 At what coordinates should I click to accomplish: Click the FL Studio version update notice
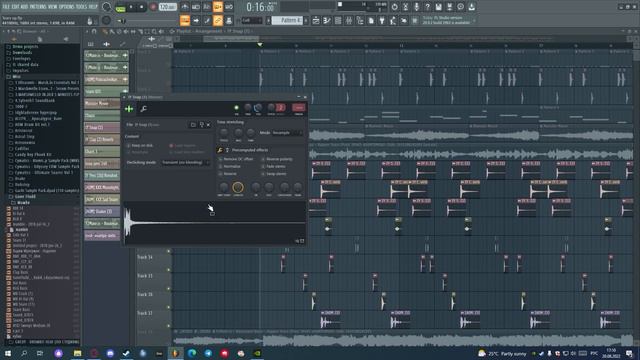pyautogui.click(x=447, y=20)
